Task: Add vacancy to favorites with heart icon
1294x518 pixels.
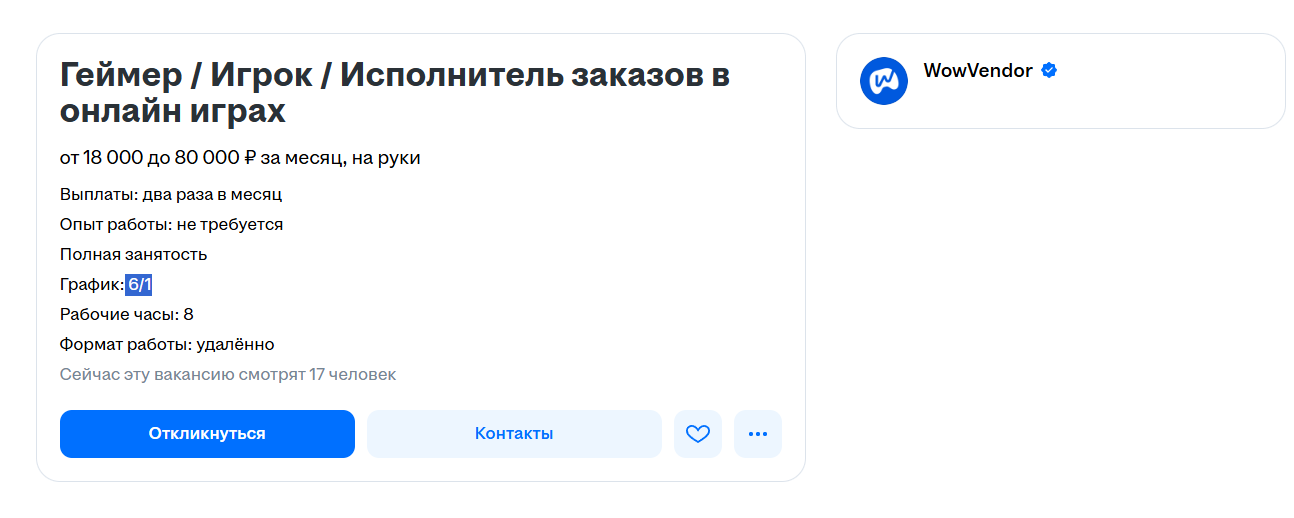Action: tap(697, 434)
